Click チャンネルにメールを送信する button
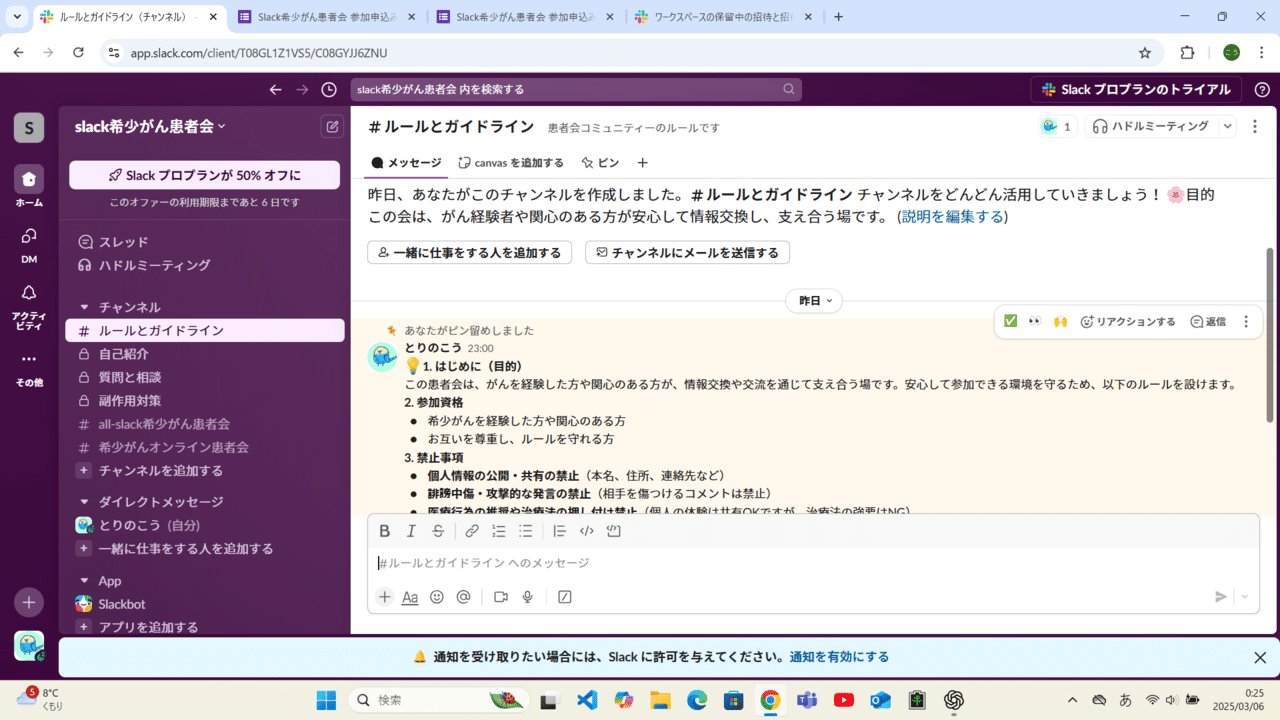 (x=687, y=252)
